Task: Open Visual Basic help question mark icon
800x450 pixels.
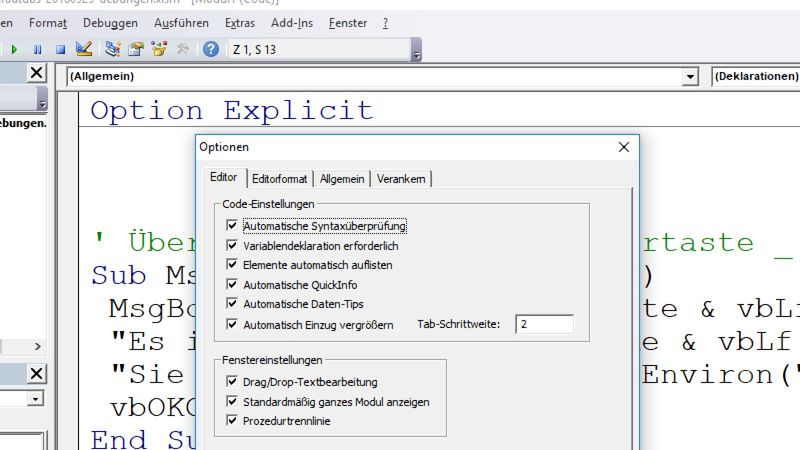Action: click(211, 49)
